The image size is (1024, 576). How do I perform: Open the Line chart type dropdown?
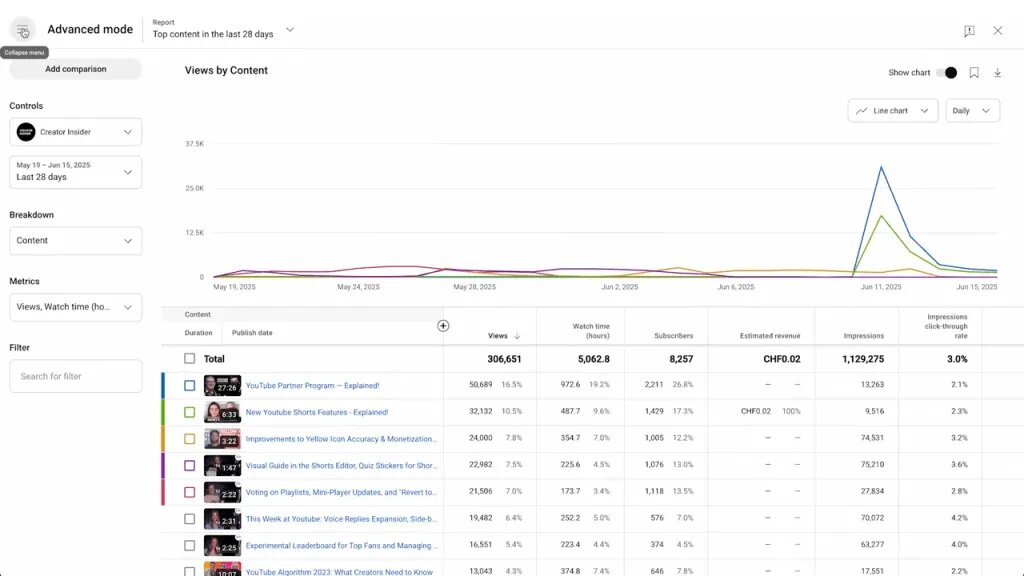coord(891,110)
